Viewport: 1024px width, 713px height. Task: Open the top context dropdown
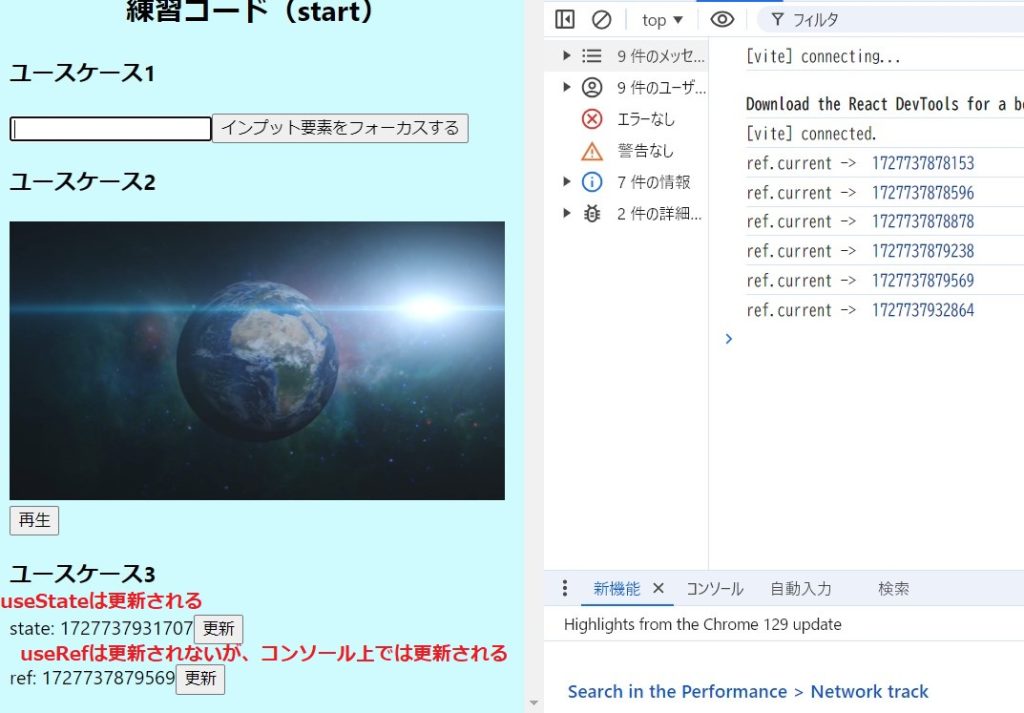[662, 20]
